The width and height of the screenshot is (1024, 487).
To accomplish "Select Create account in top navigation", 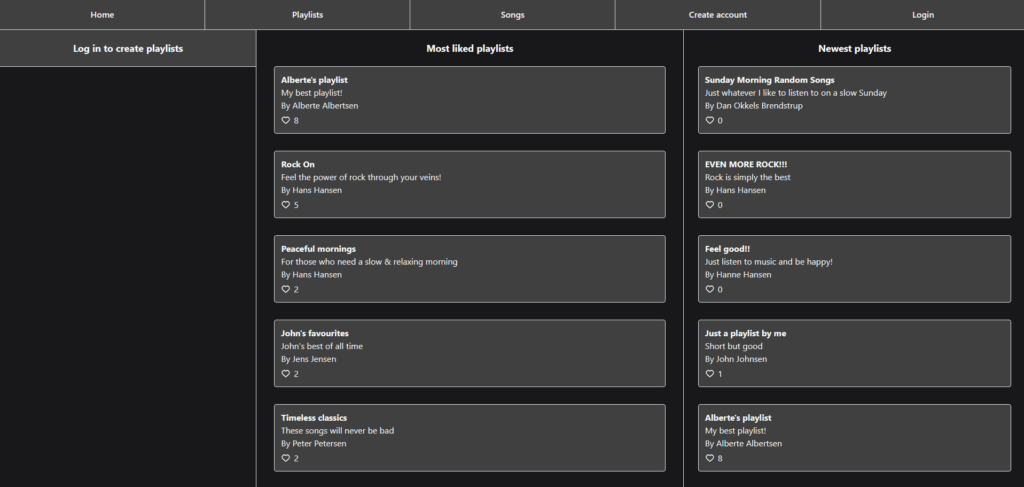I will (x=717, y=15).
